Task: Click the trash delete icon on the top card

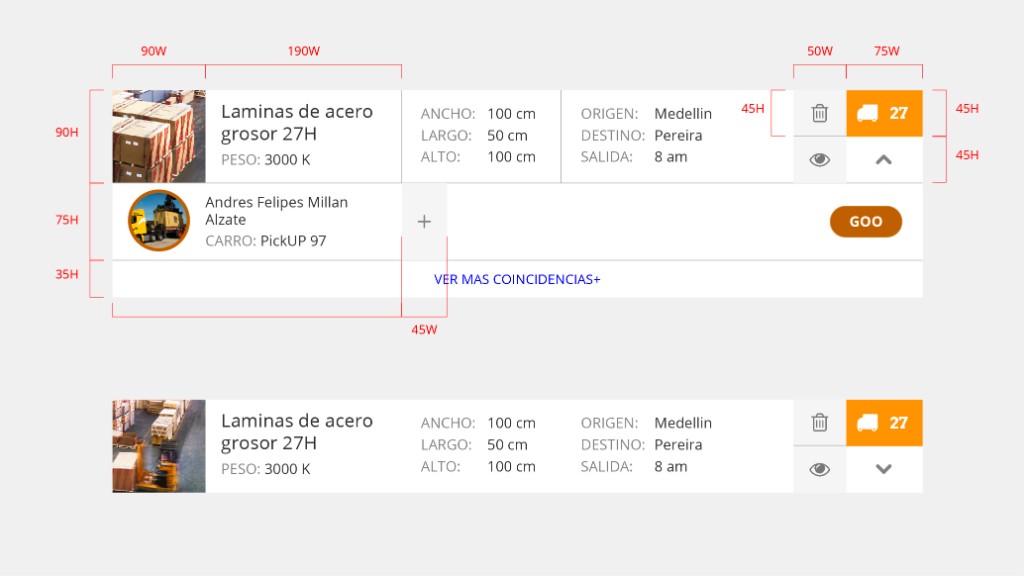Action: tap(819, 113)
